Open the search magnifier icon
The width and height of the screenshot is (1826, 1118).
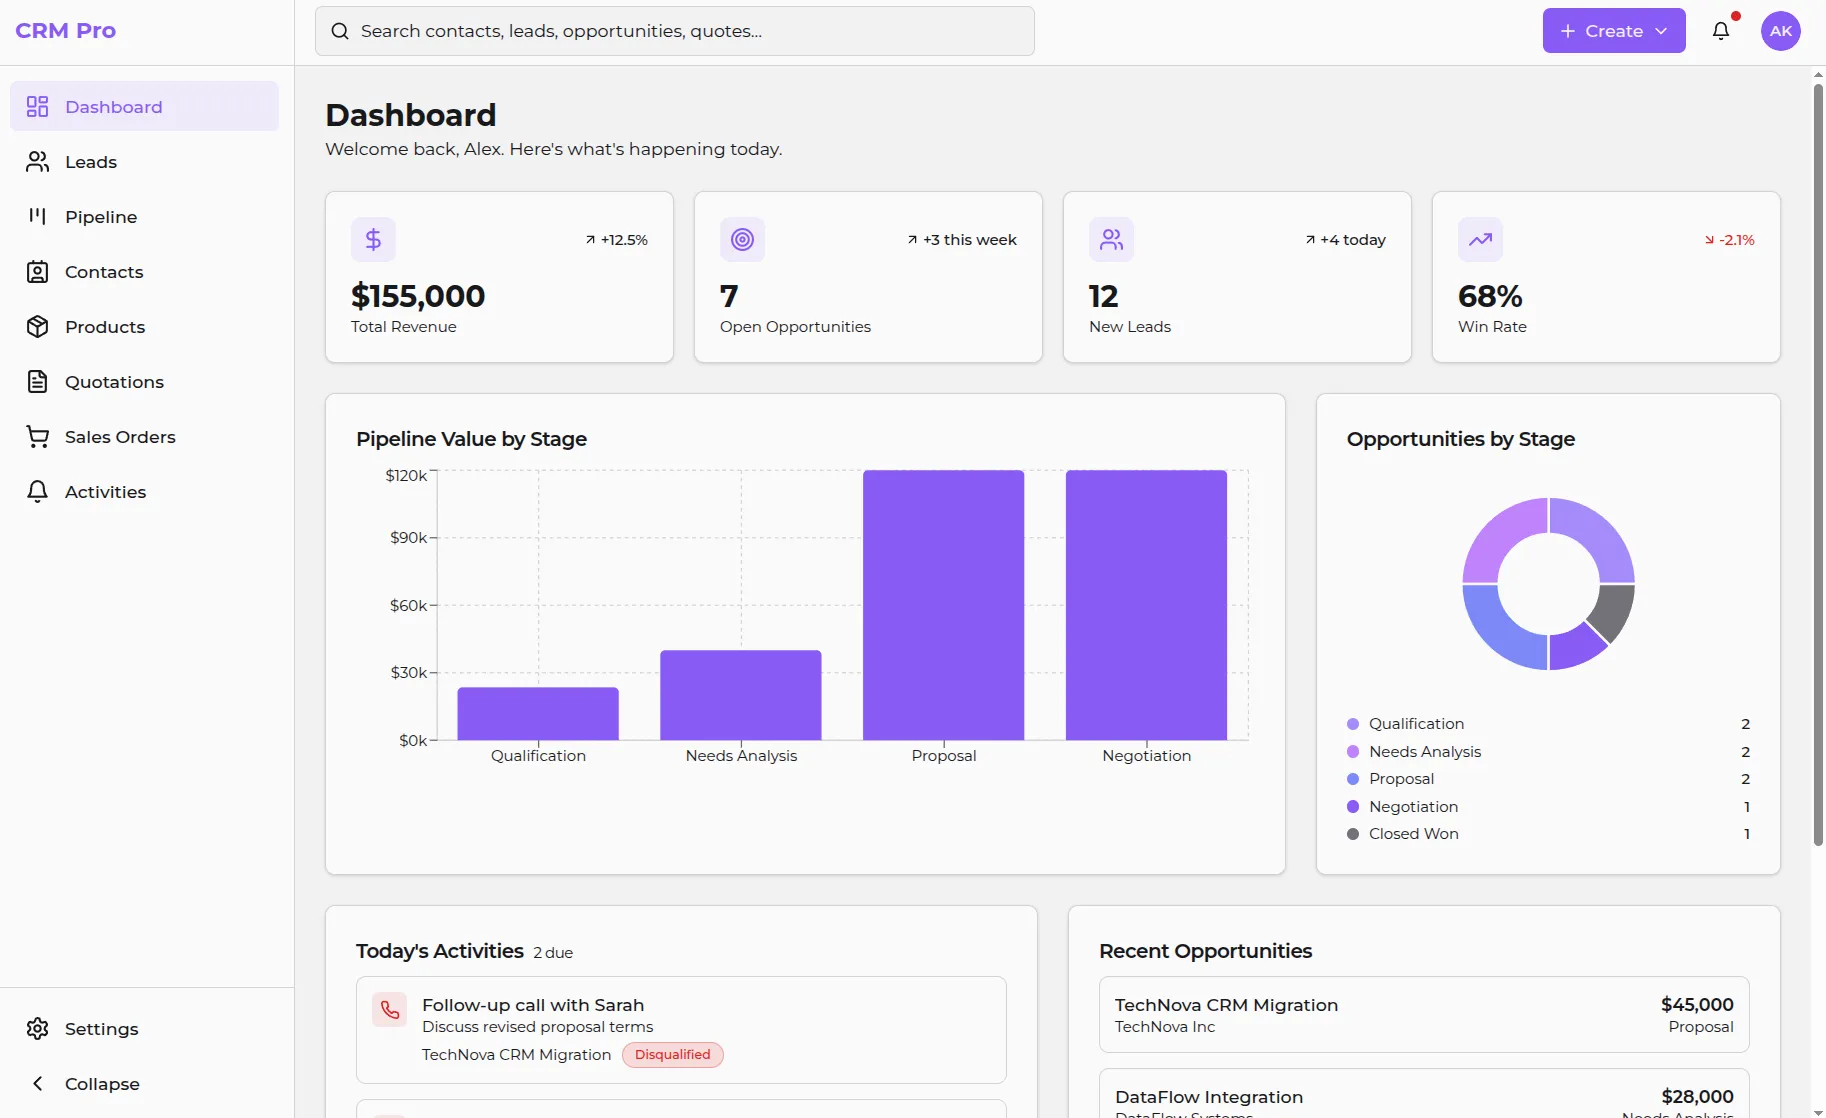point(340,31)
